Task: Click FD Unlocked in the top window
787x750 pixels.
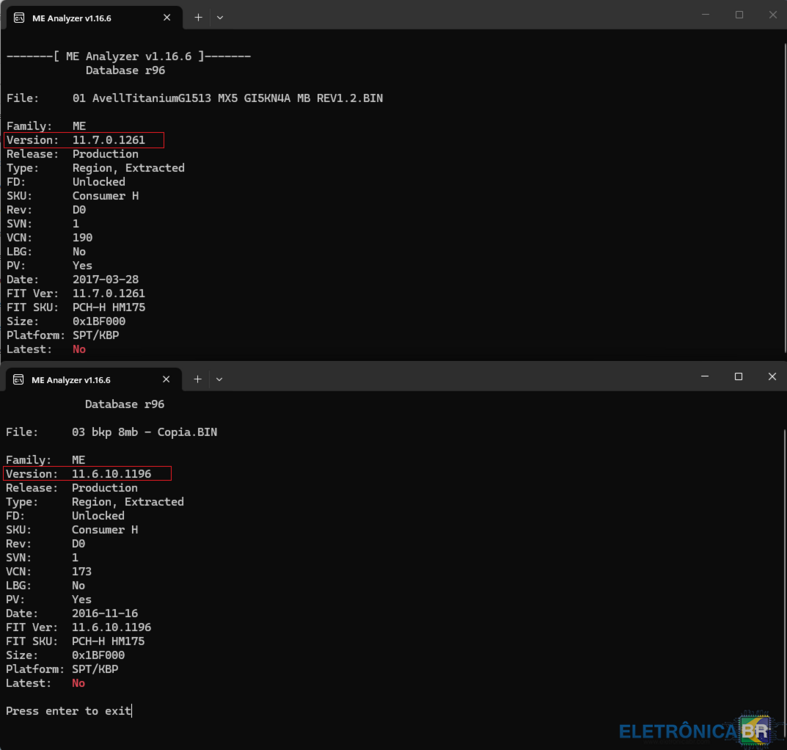Action: pos(99,182)
